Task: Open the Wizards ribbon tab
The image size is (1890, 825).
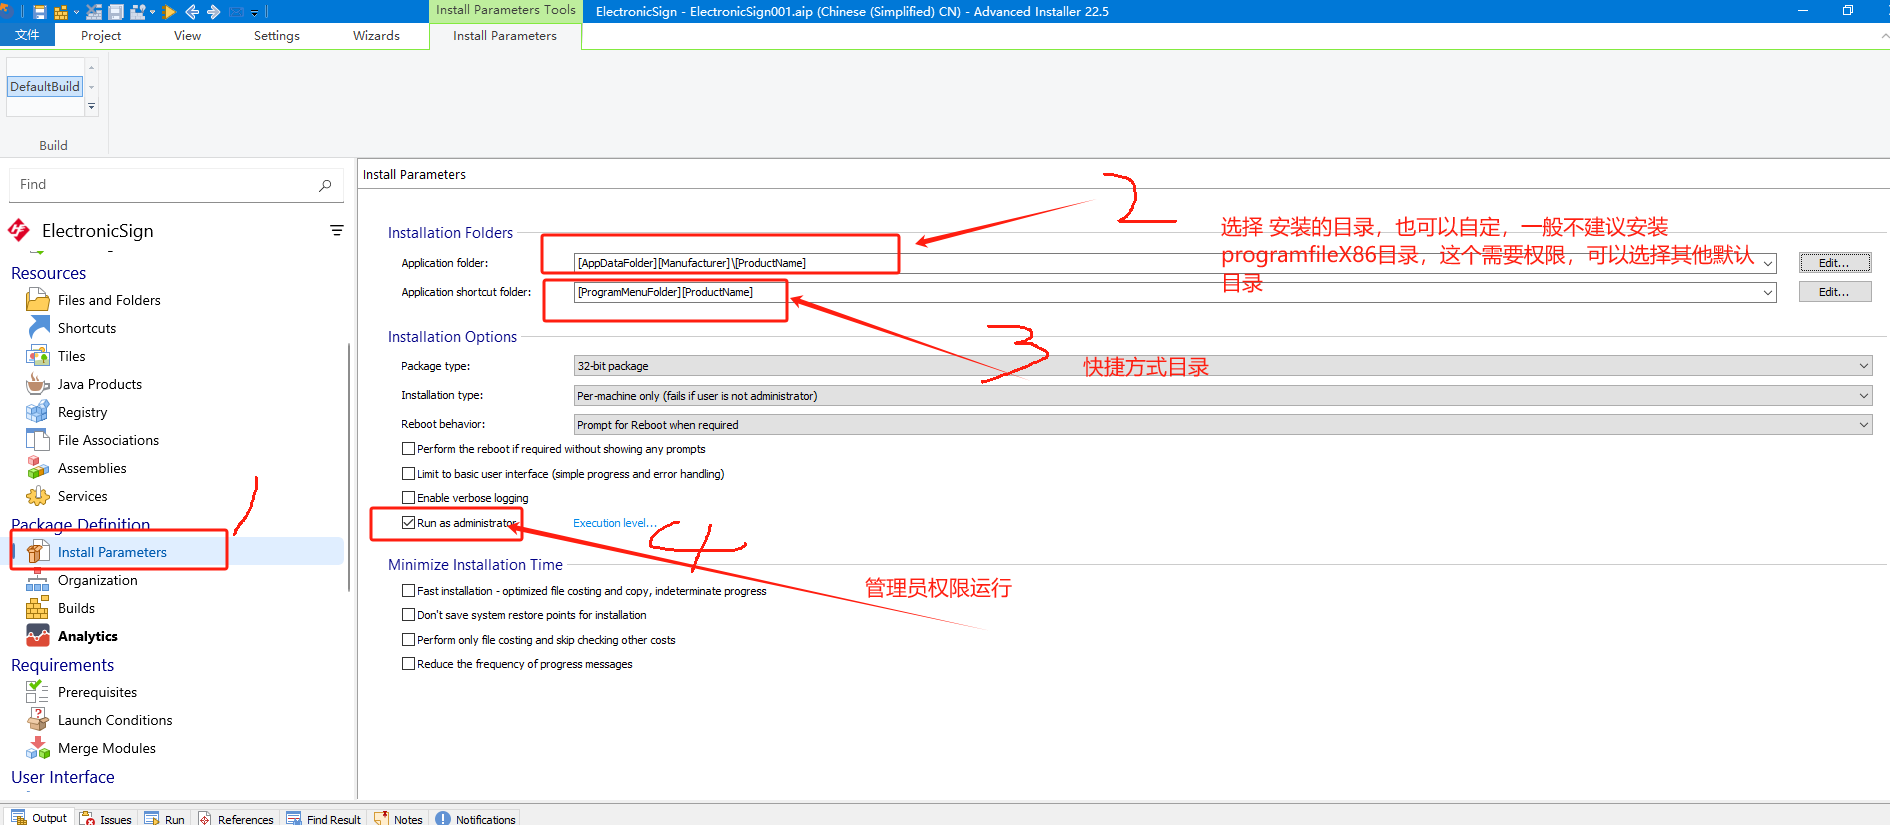Action: (376, 35)
